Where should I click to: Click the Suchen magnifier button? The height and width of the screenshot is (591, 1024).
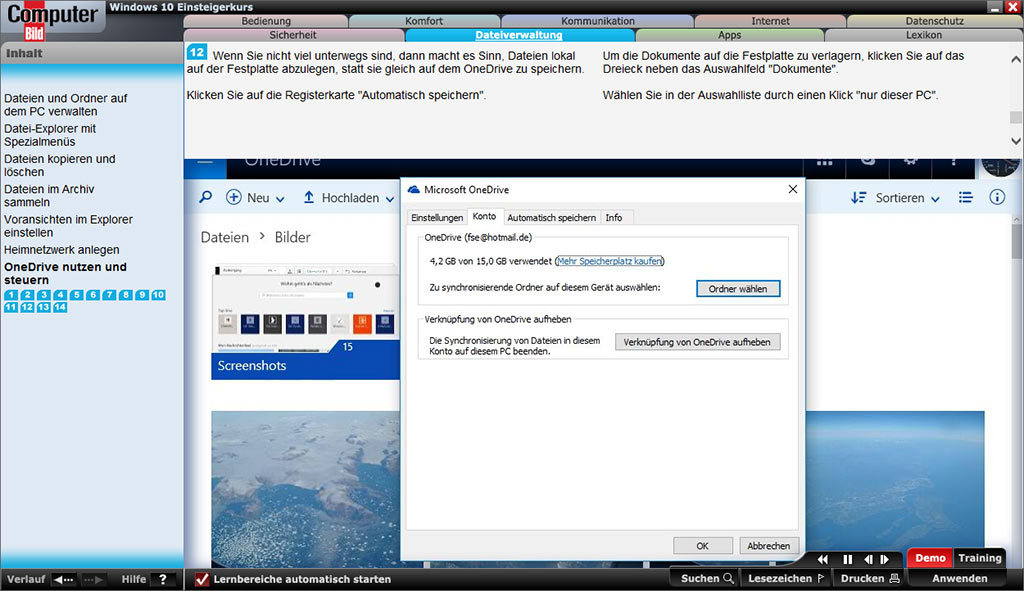pyautogui.click(x=707, y=579)
